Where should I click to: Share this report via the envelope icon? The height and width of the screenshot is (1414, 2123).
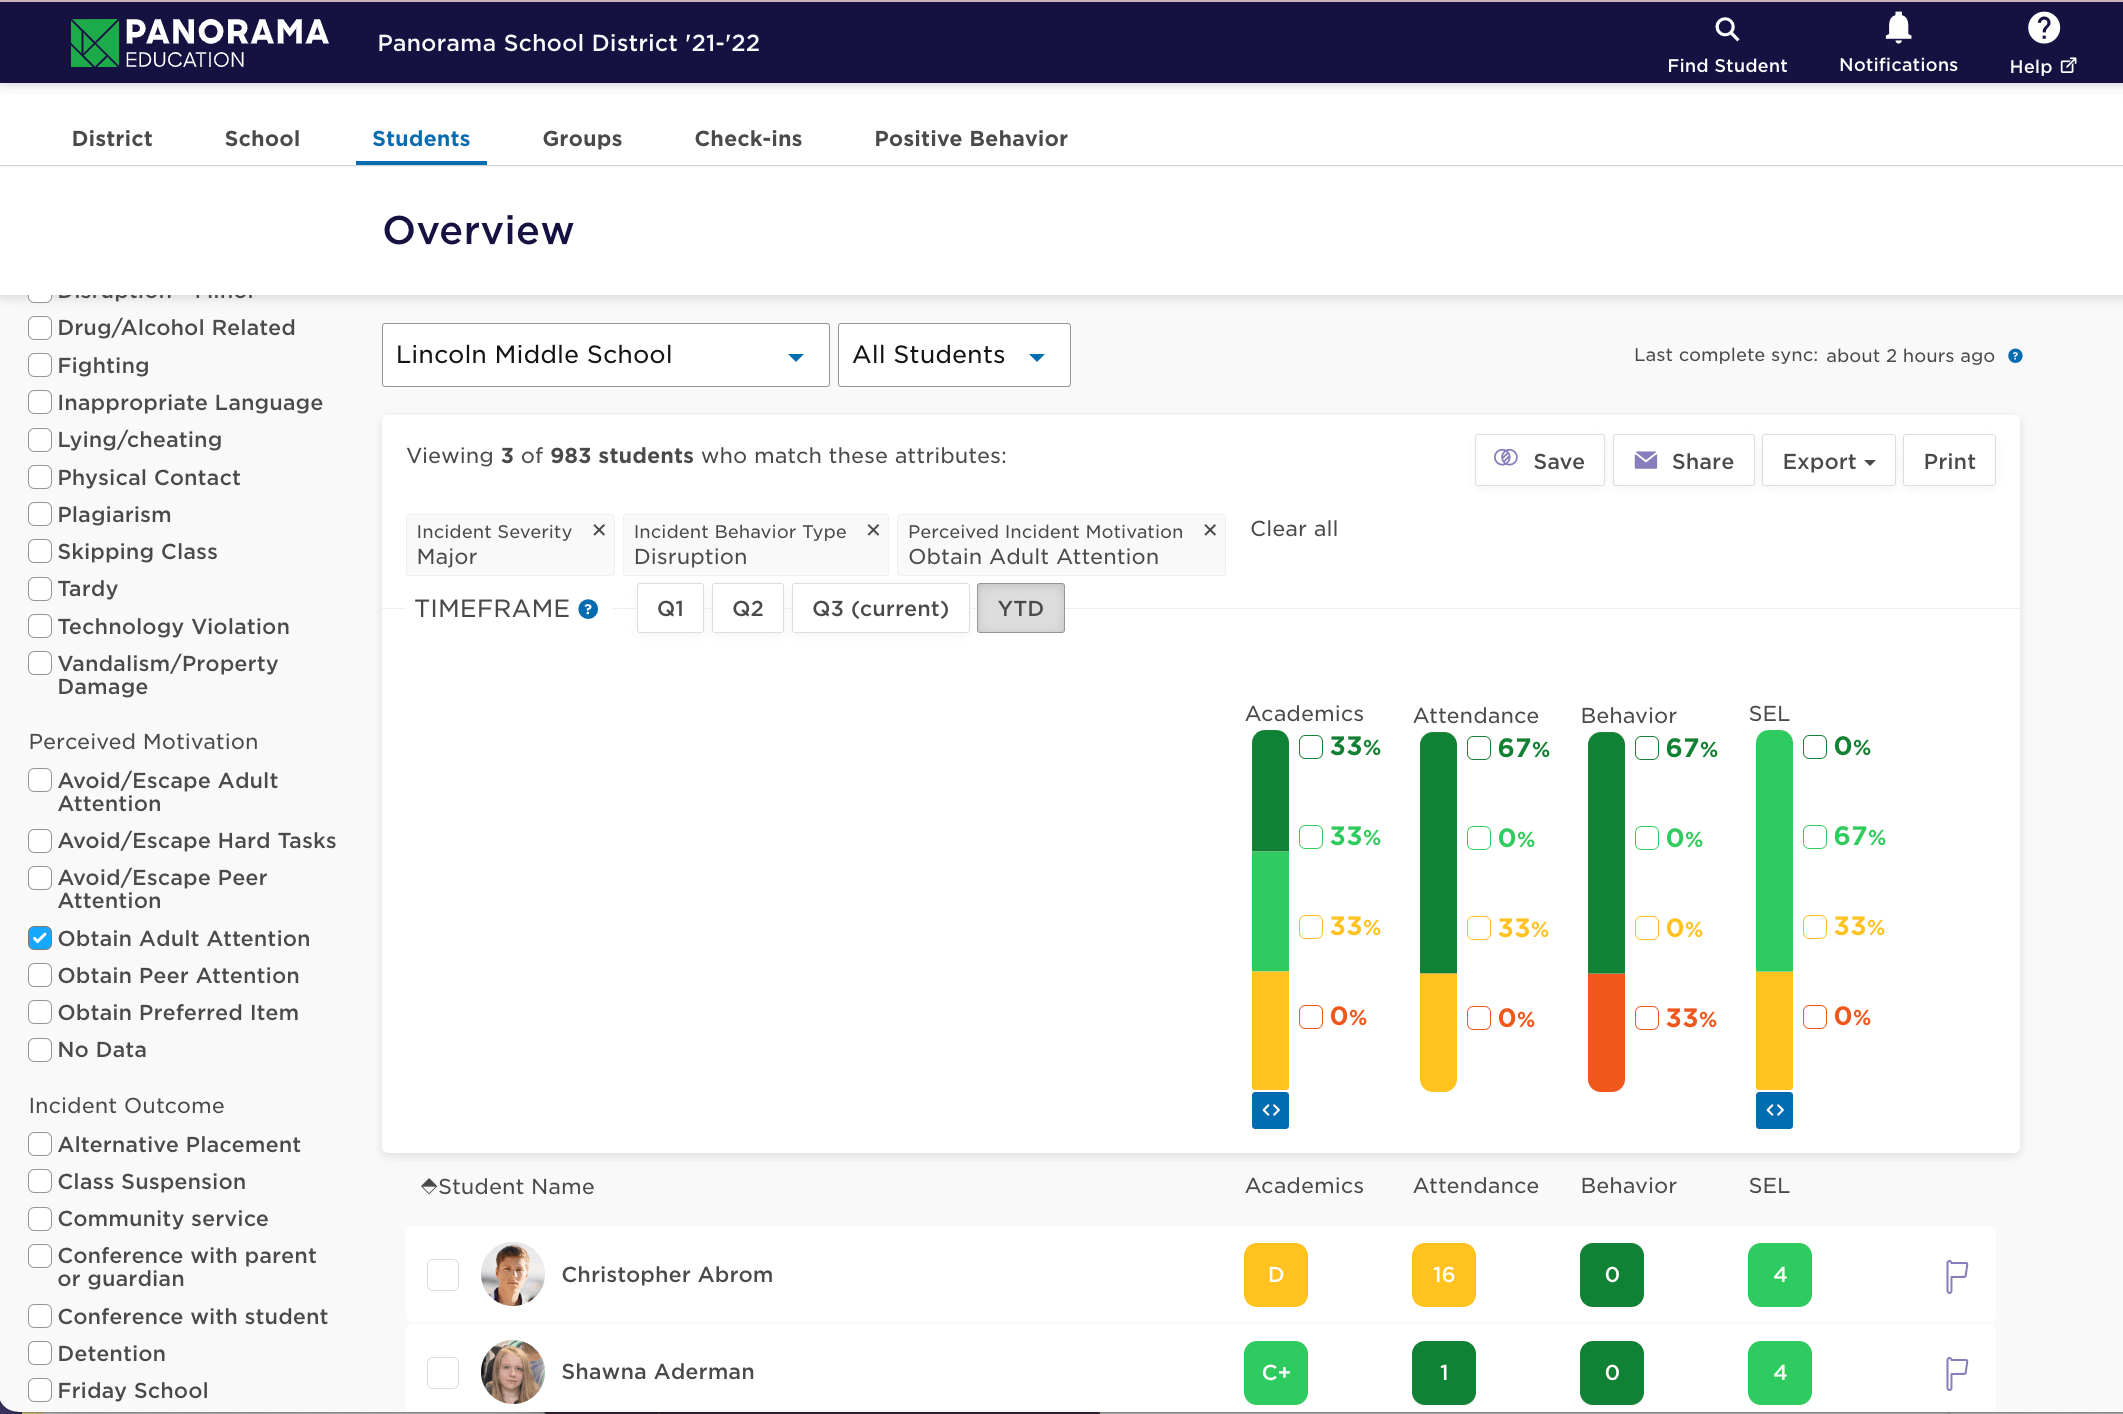pyautogui.click(x=1683, y=460)
